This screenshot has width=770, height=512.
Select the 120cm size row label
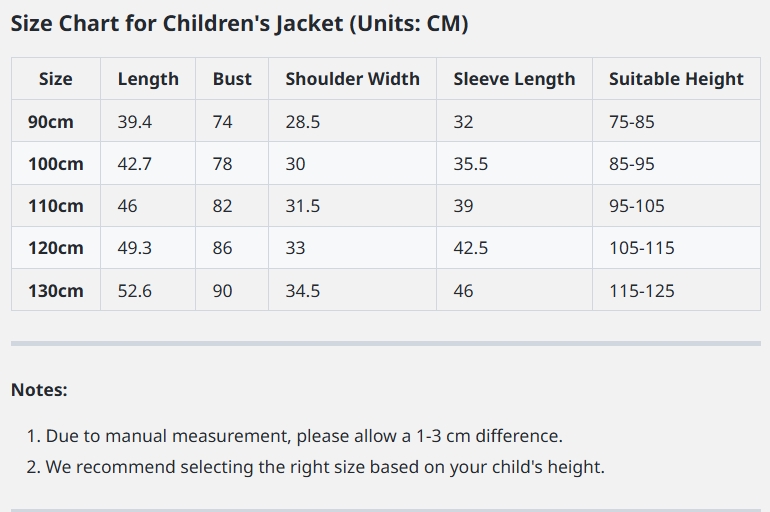click(56, 248)
